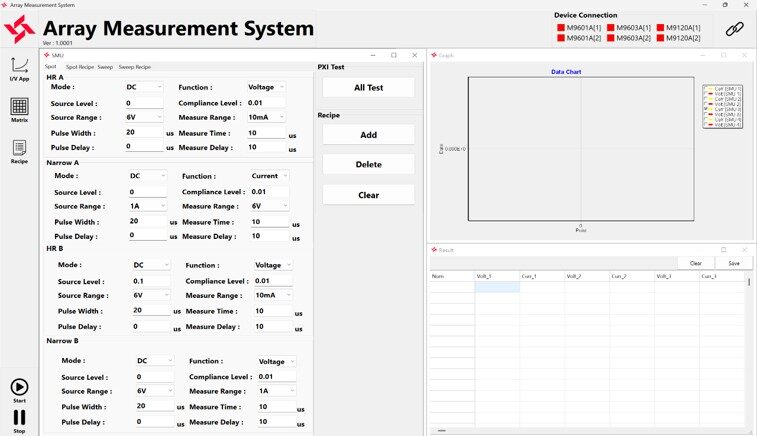The image size is (757, 436).
Task: Click the Save button in Result panel
Action: point(733,263)
